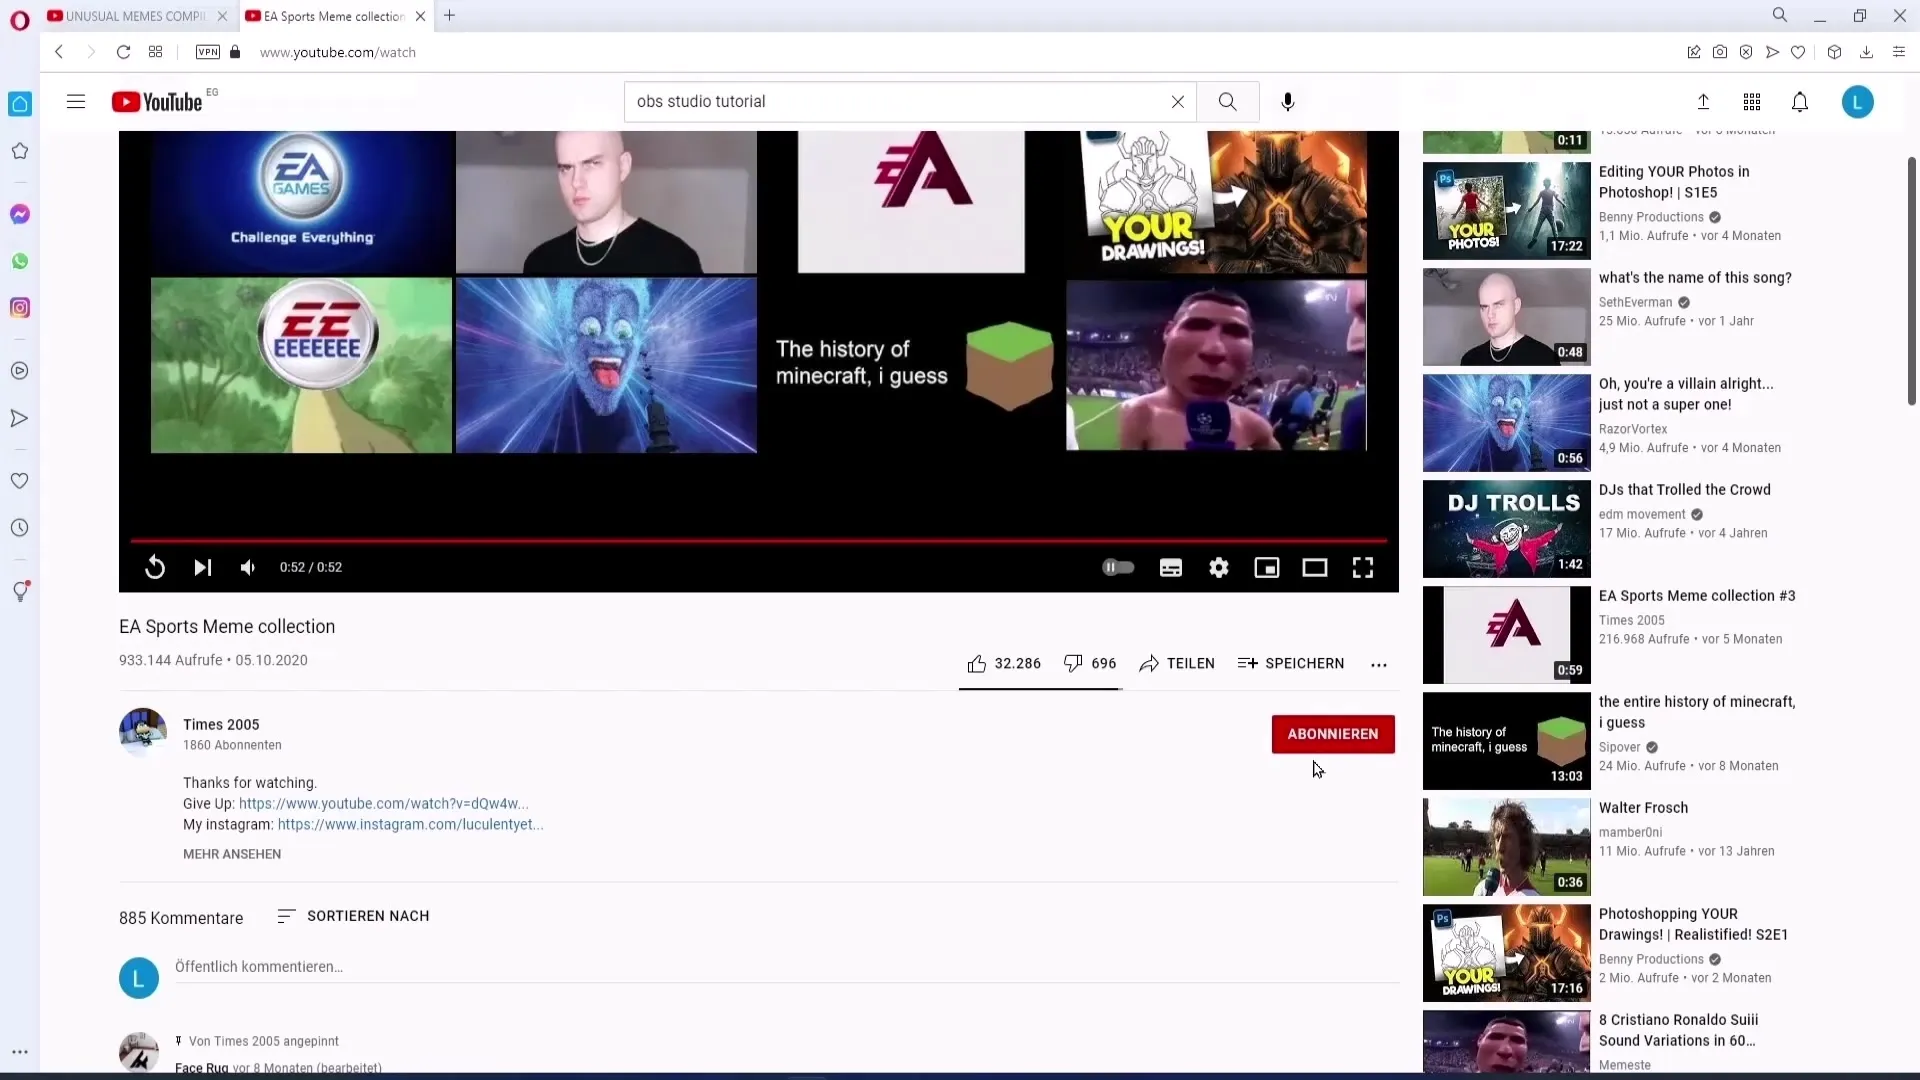Screen dimensions: 1920x1080
Task: Open search in tabs magnifier icon
Action: click(1780, 15)
